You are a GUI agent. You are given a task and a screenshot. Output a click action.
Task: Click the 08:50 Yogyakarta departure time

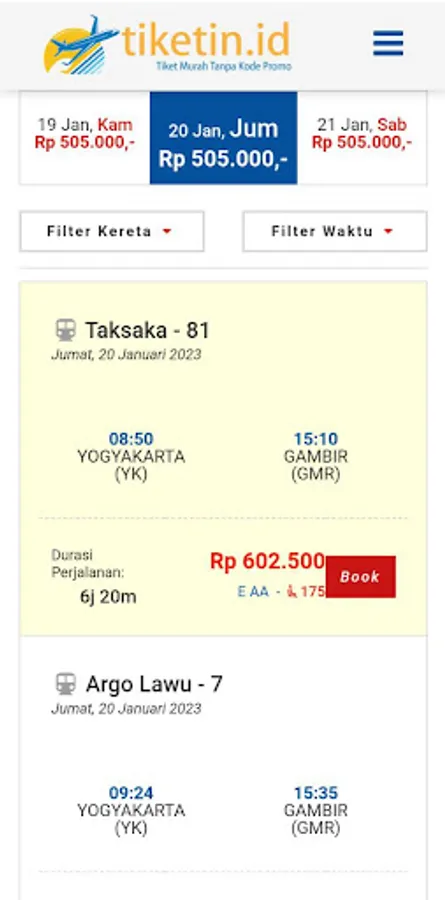pos(131,440)
